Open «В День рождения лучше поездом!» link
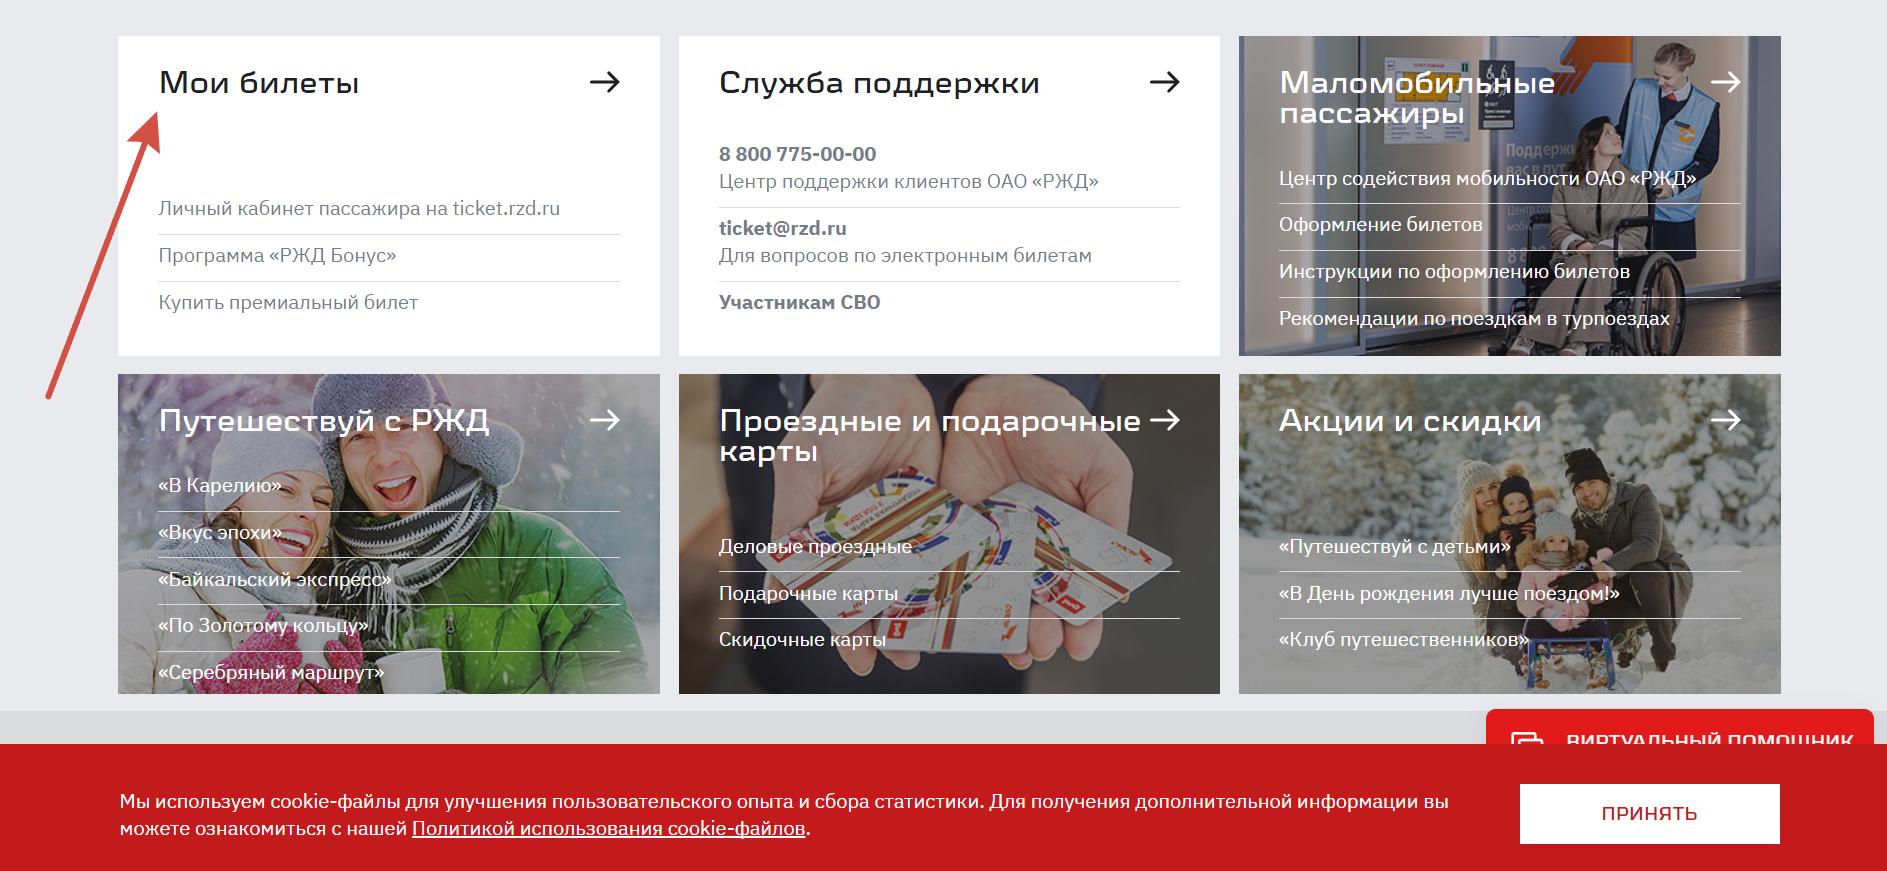Viewport: 1887px width, 871px height. coord(1449,593)
